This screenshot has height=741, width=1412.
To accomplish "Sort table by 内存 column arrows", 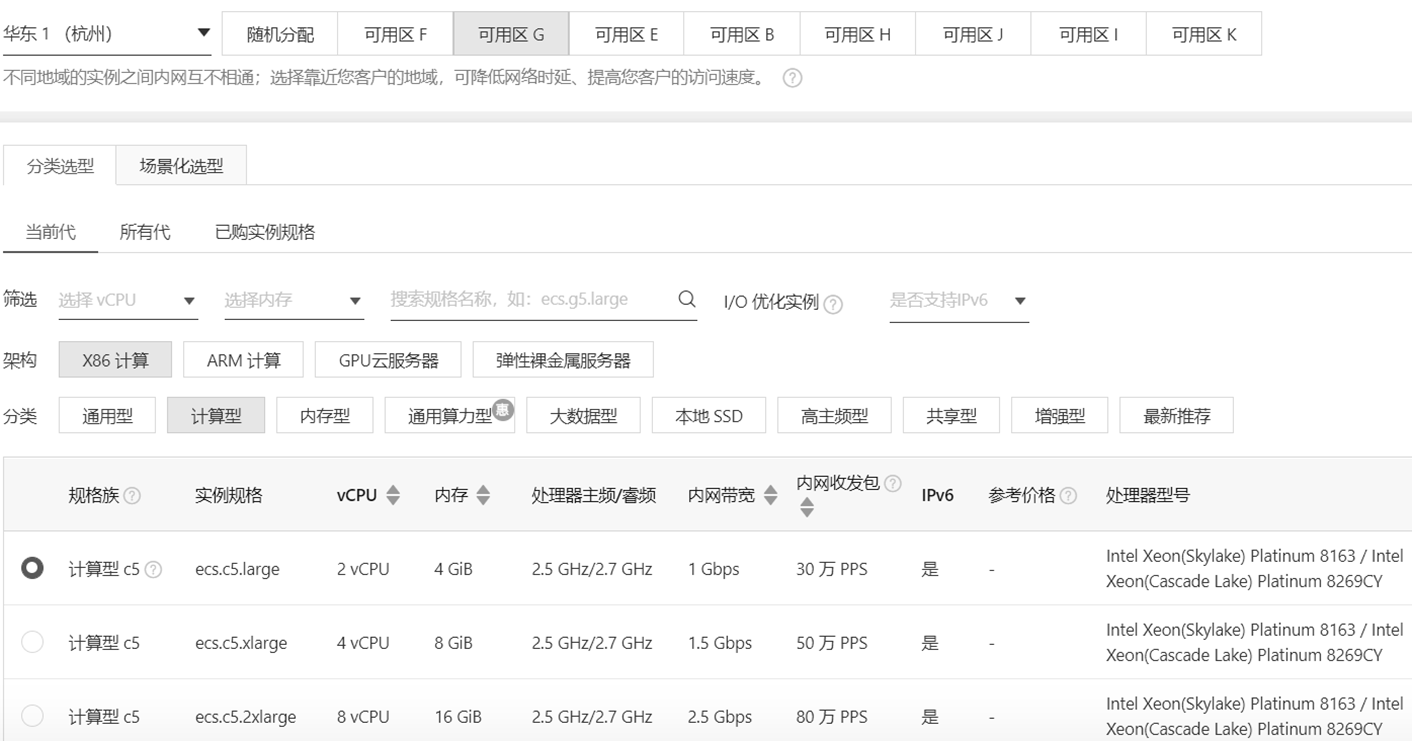I will (483, 495).
